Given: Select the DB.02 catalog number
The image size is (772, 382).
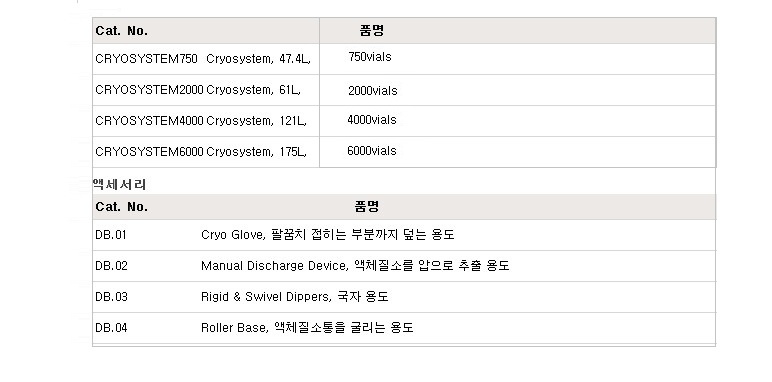Looking at the screenshot, I should (111, 266).
